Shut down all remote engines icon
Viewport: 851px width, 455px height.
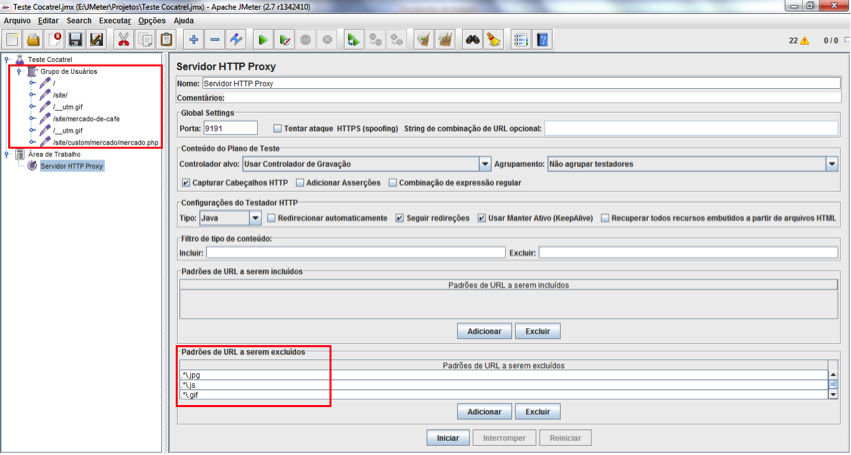[x=397, y=40]
